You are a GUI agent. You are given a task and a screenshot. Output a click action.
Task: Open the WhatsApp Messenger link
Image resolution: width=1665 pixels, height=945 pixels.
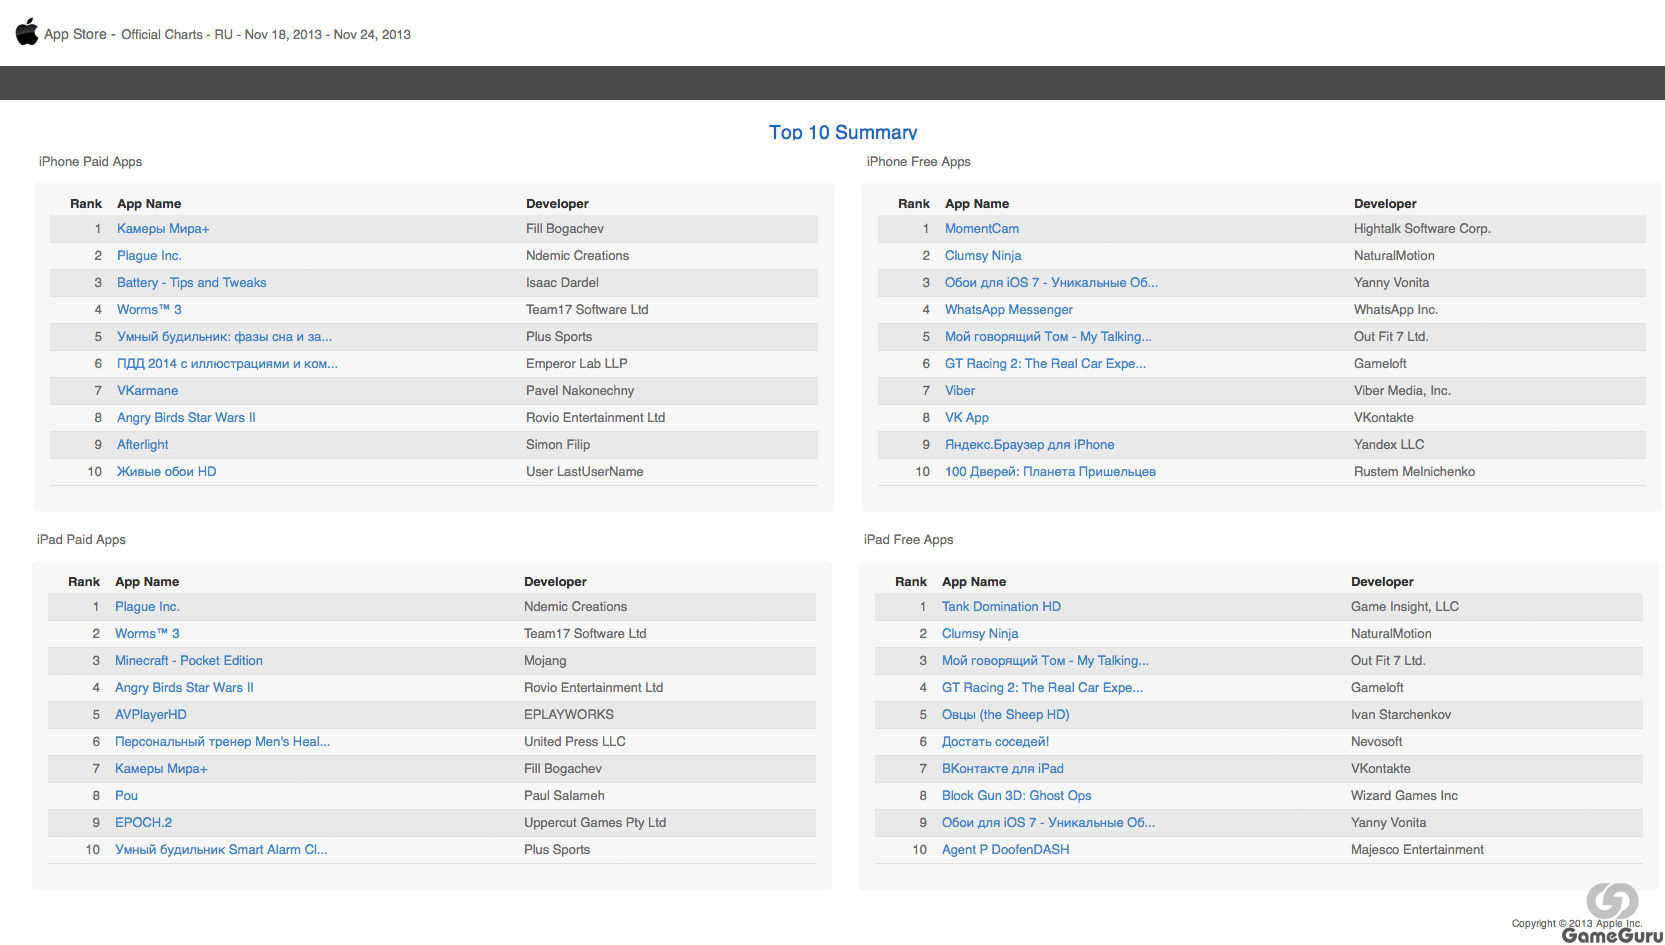(x=1009, y=310)
